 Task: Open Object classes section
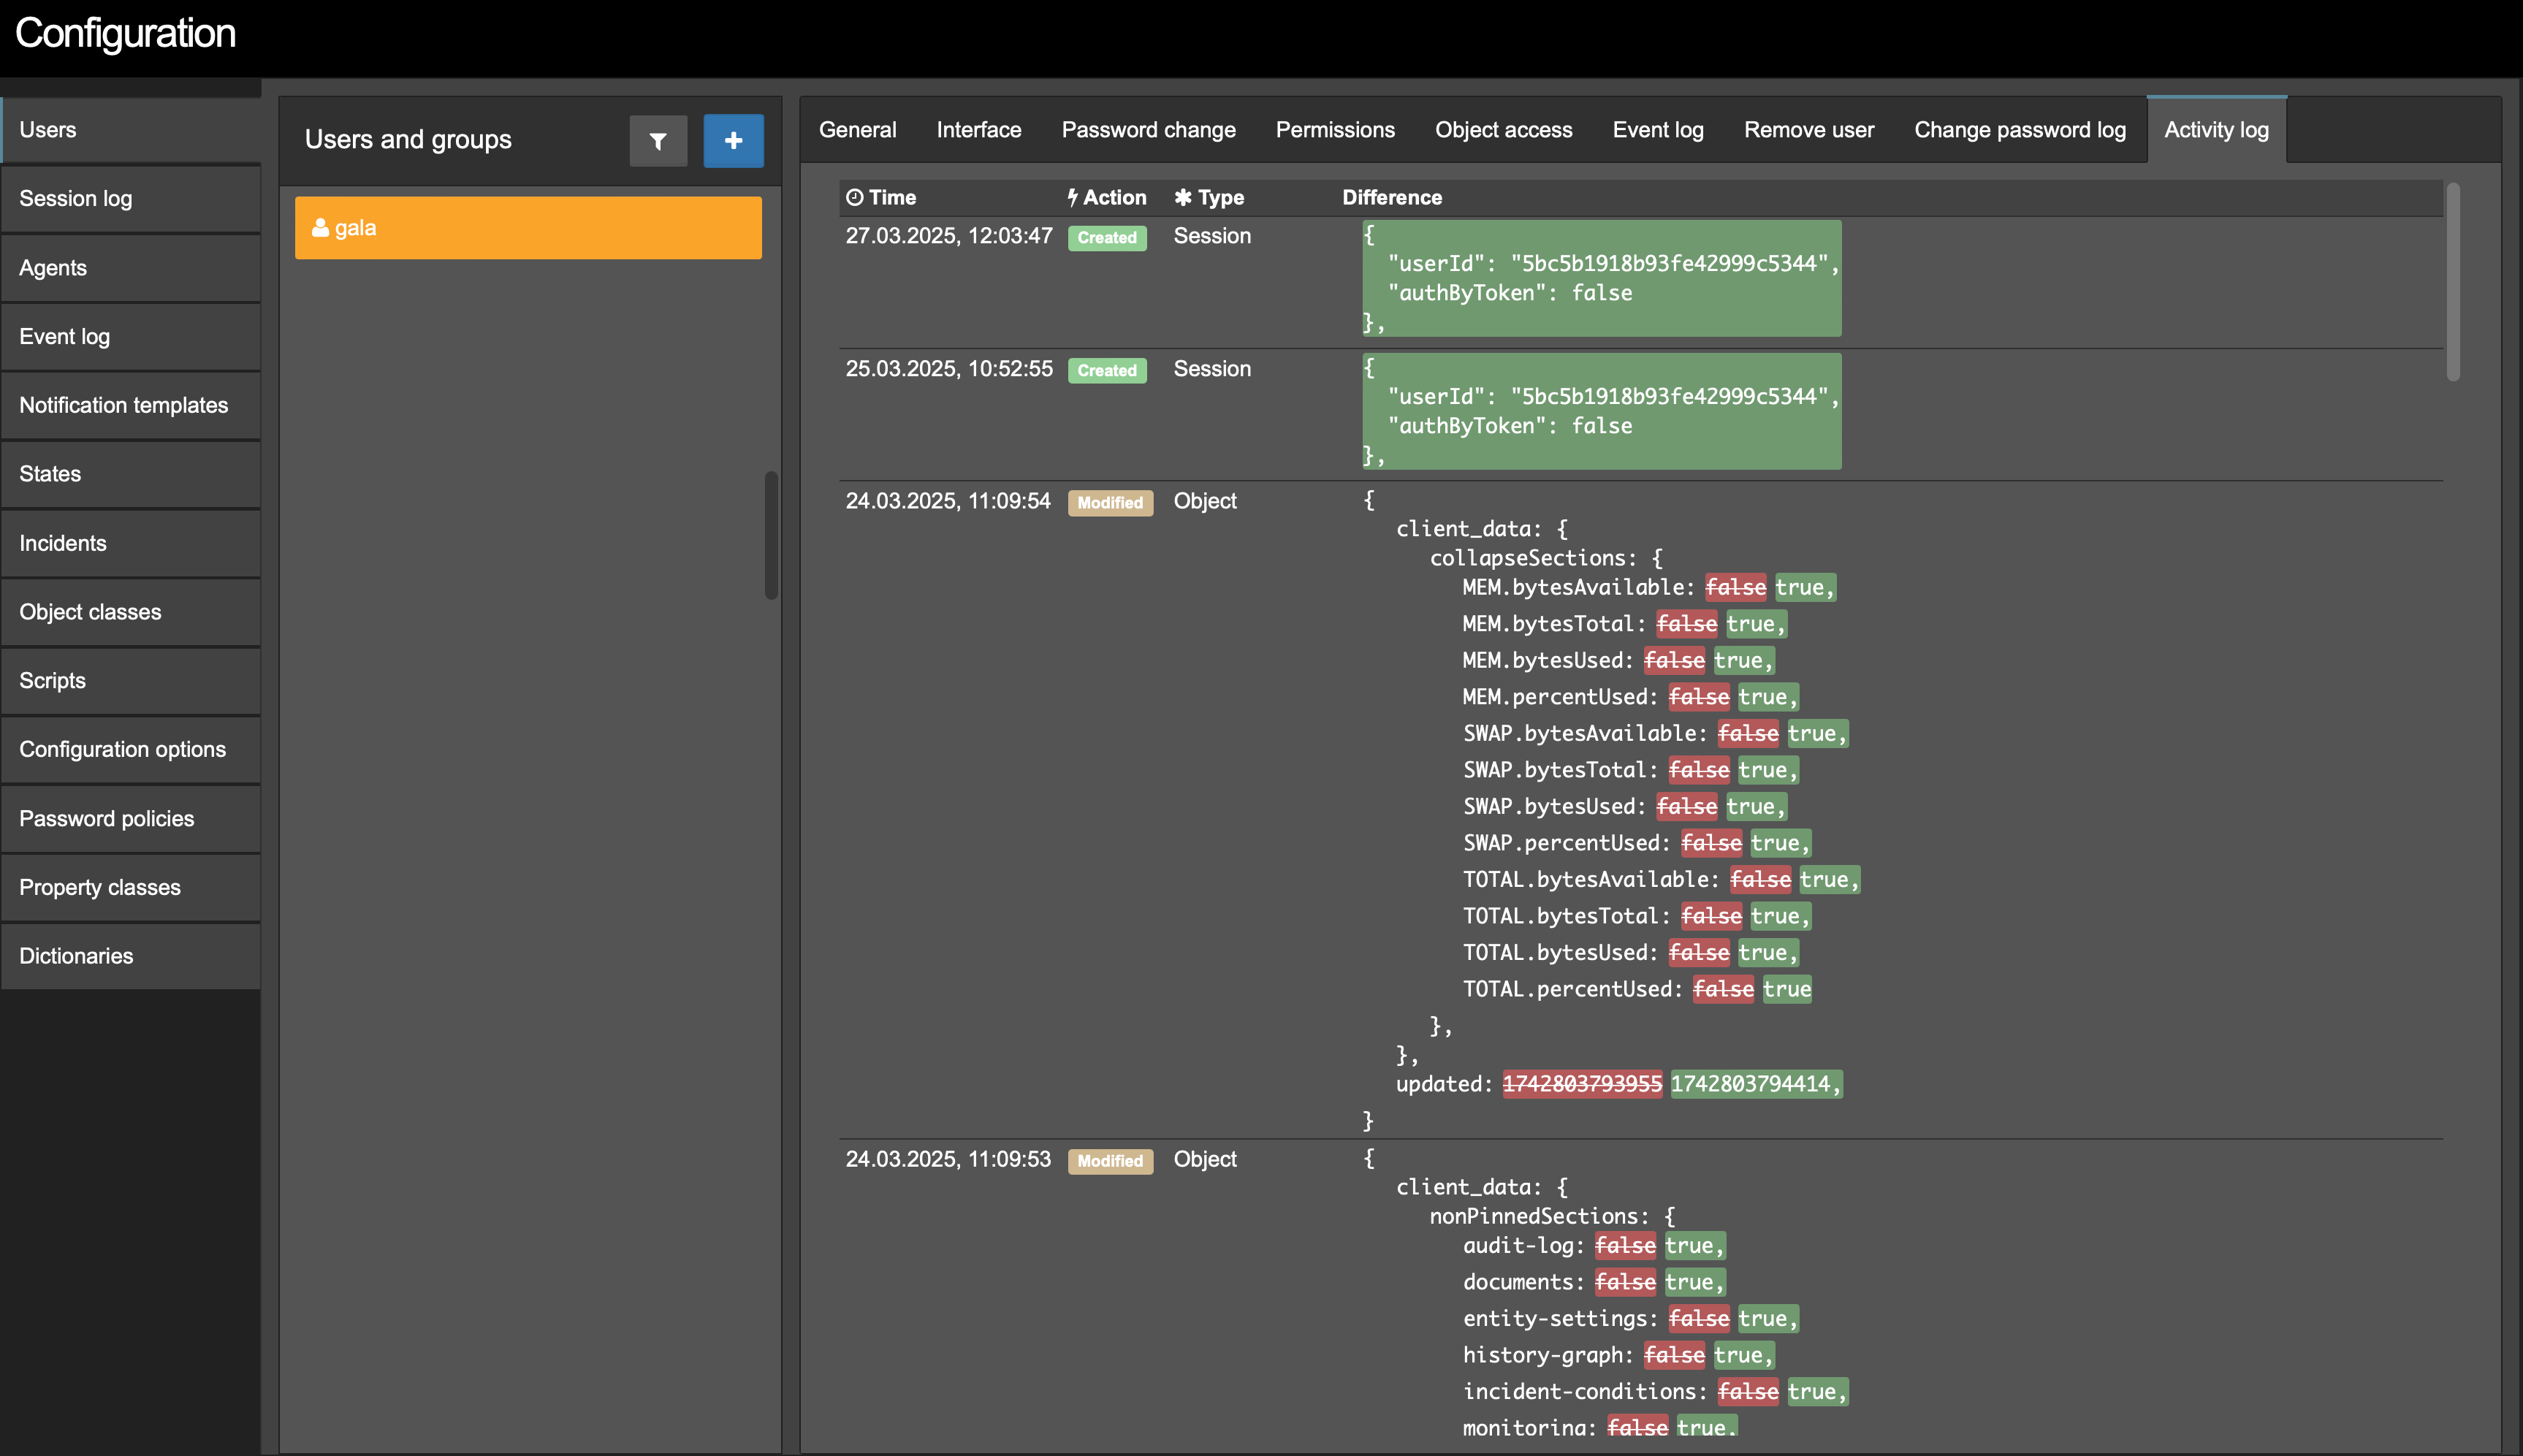(x=131, y=612)
